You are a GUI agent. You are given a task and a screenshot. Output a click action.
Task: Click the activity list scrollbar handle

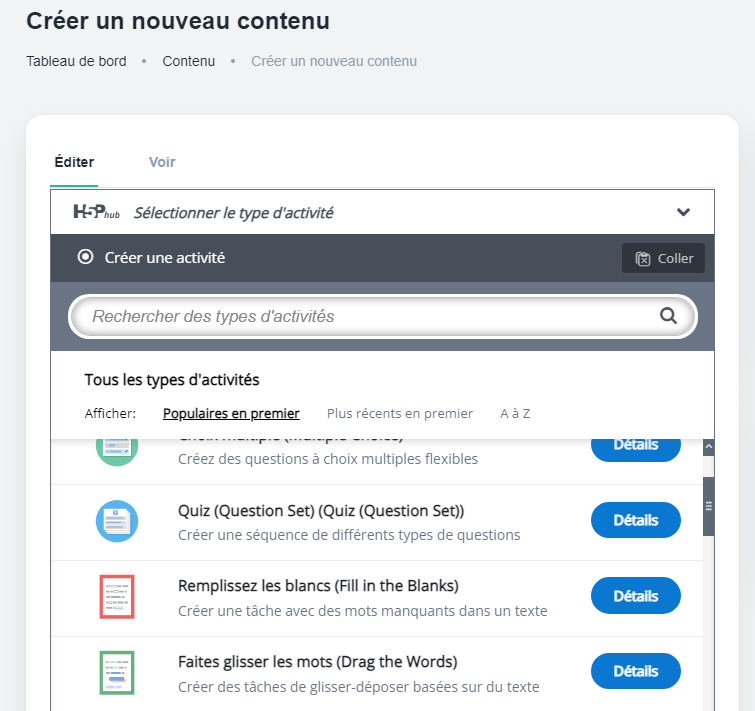[708, 505]
